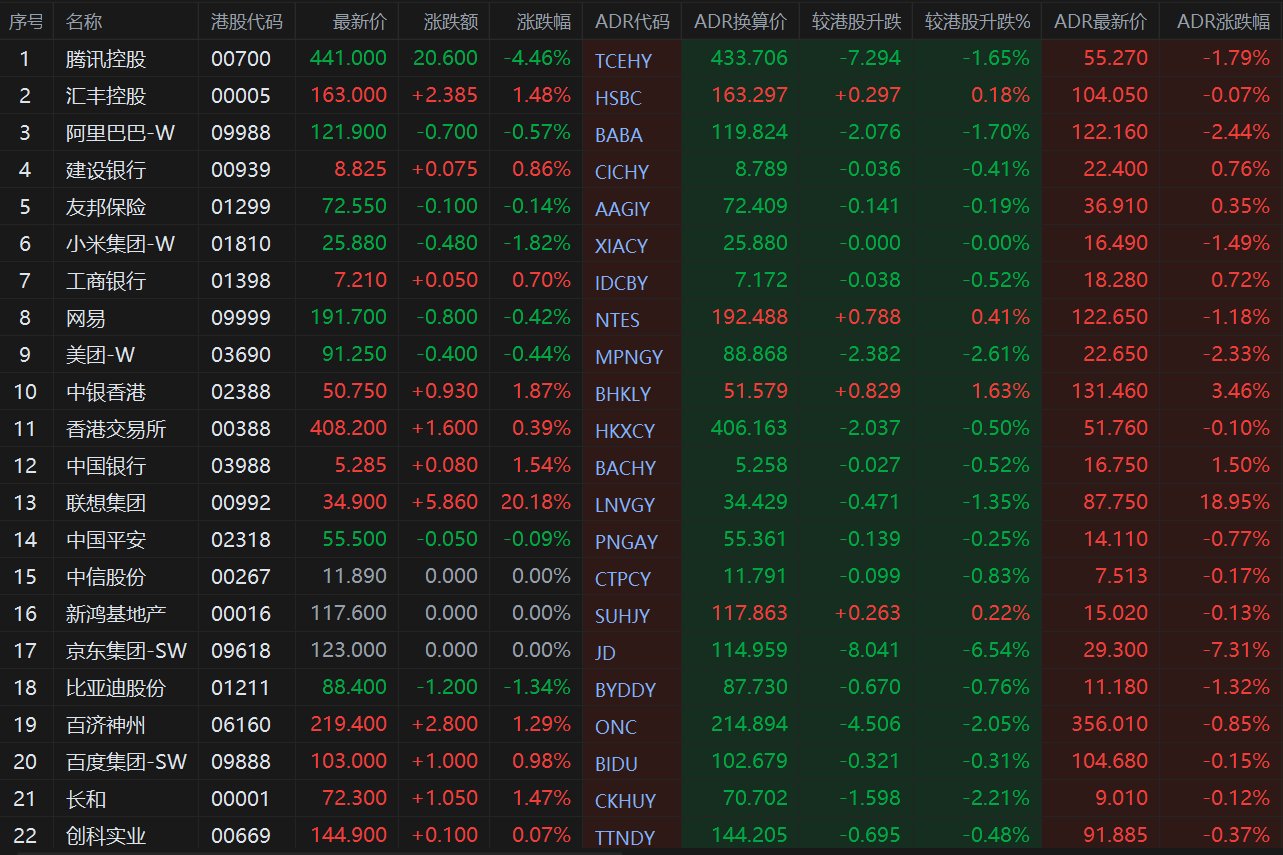The image size is (1283, 855).
Task: Select the +5.860 change amount
Action: pos(445,503)
